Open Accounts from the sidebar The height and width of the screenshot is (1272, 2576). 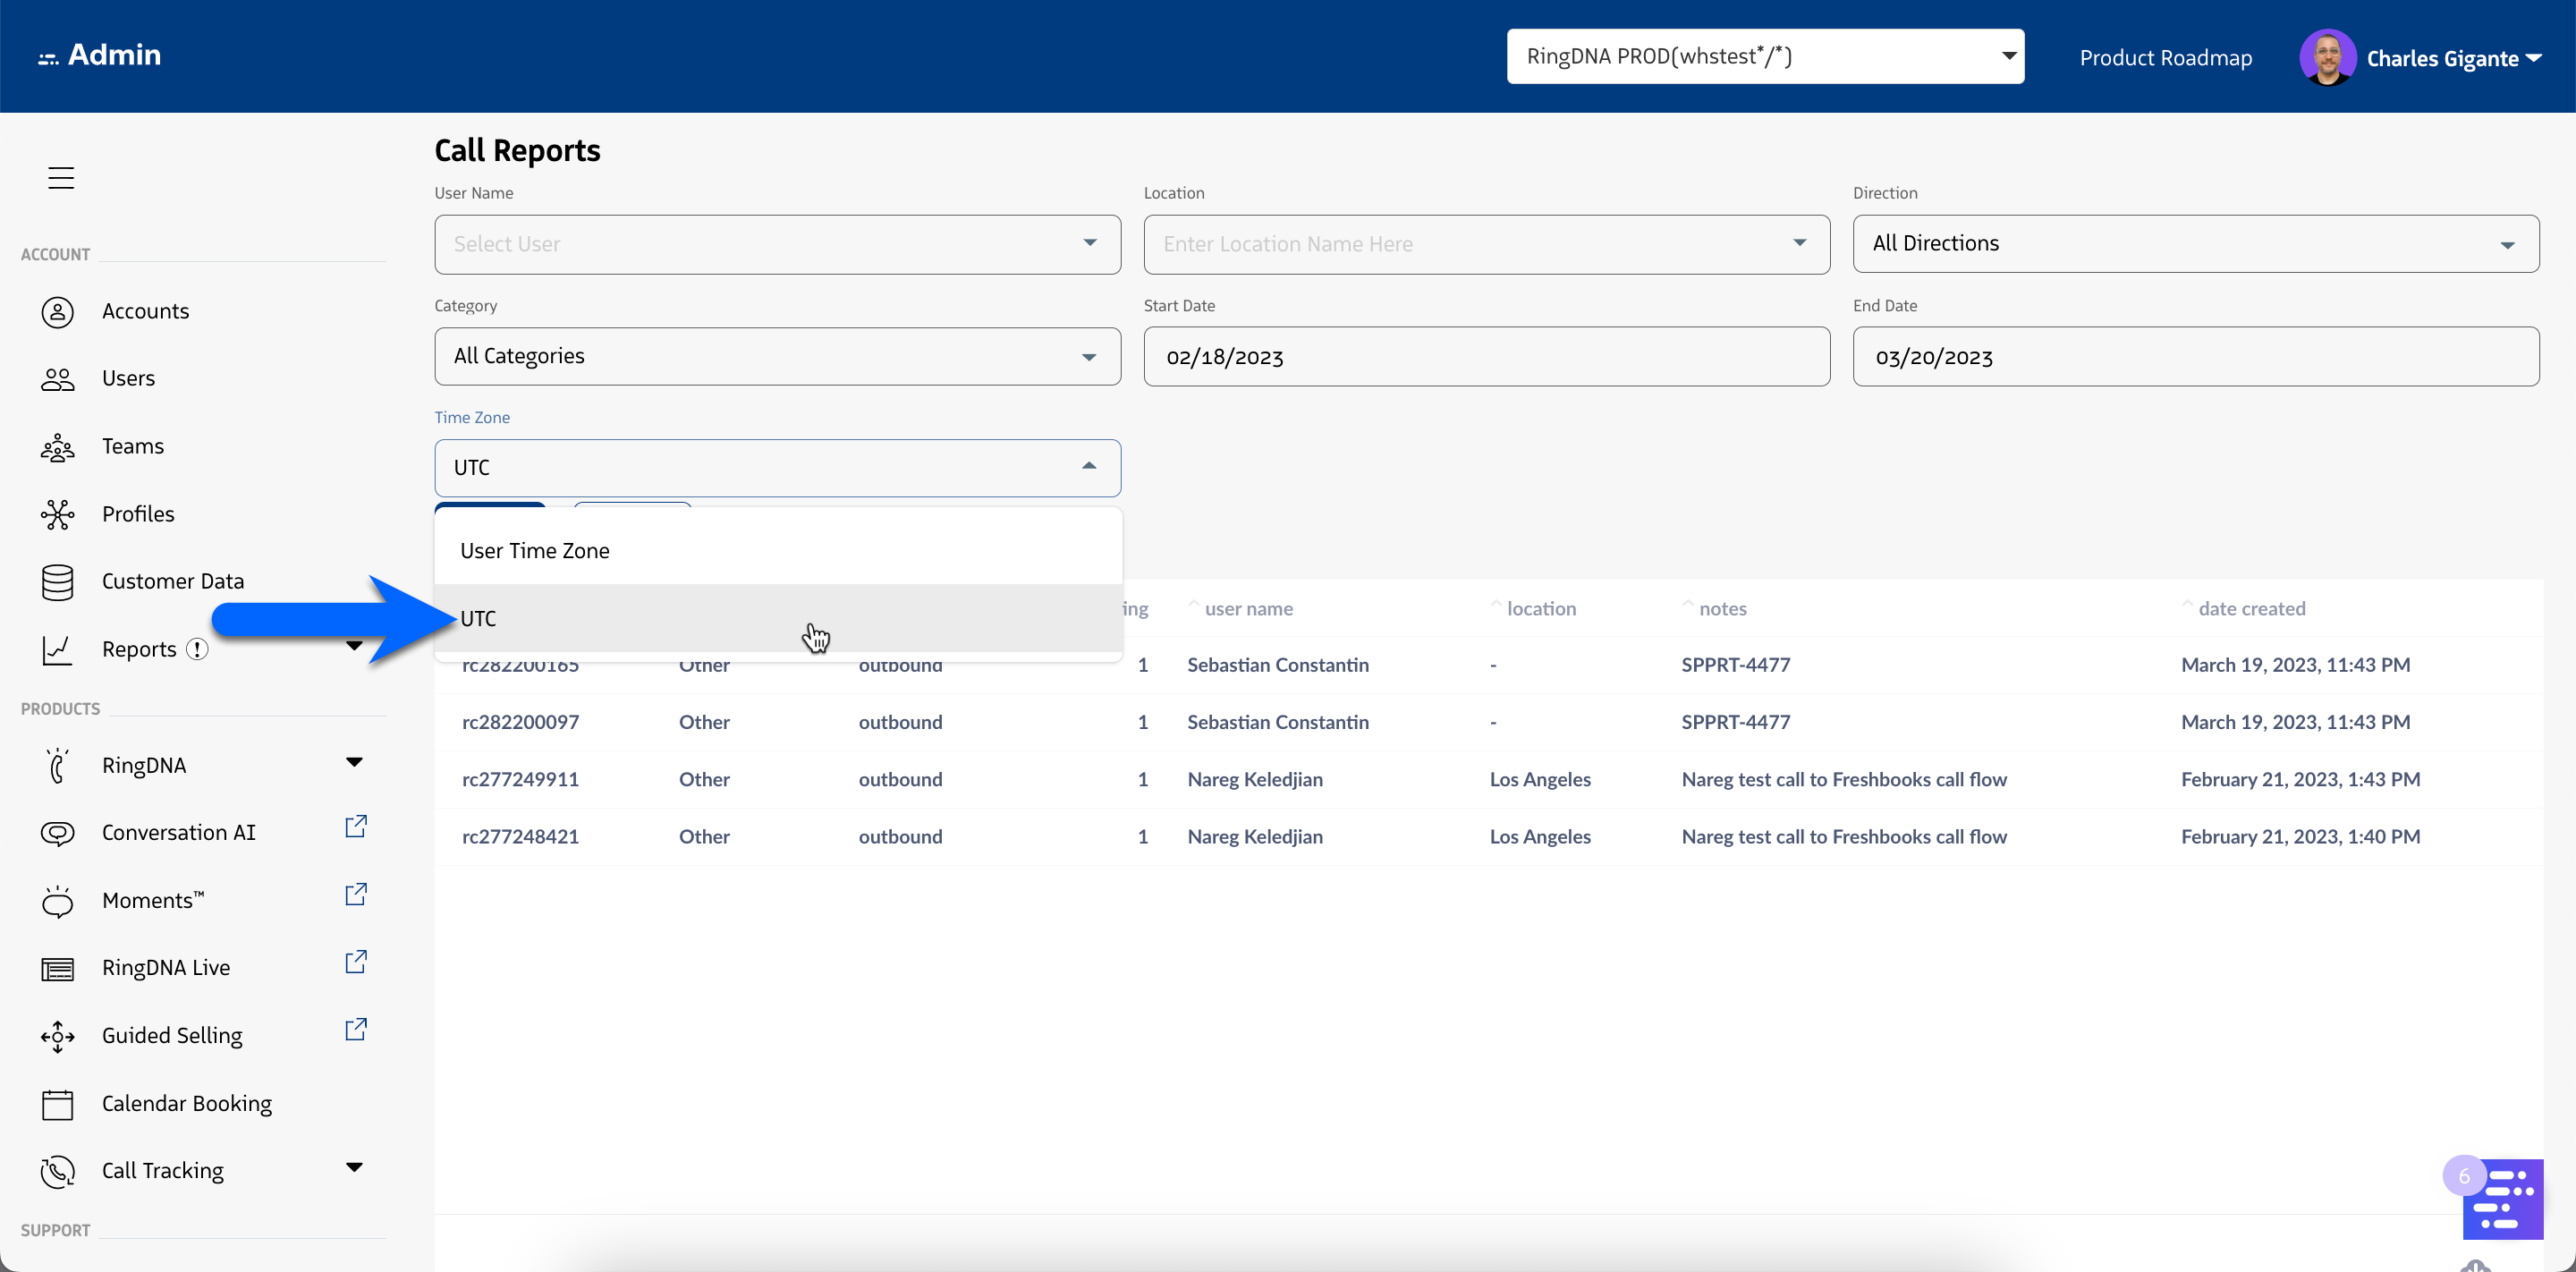145,311
